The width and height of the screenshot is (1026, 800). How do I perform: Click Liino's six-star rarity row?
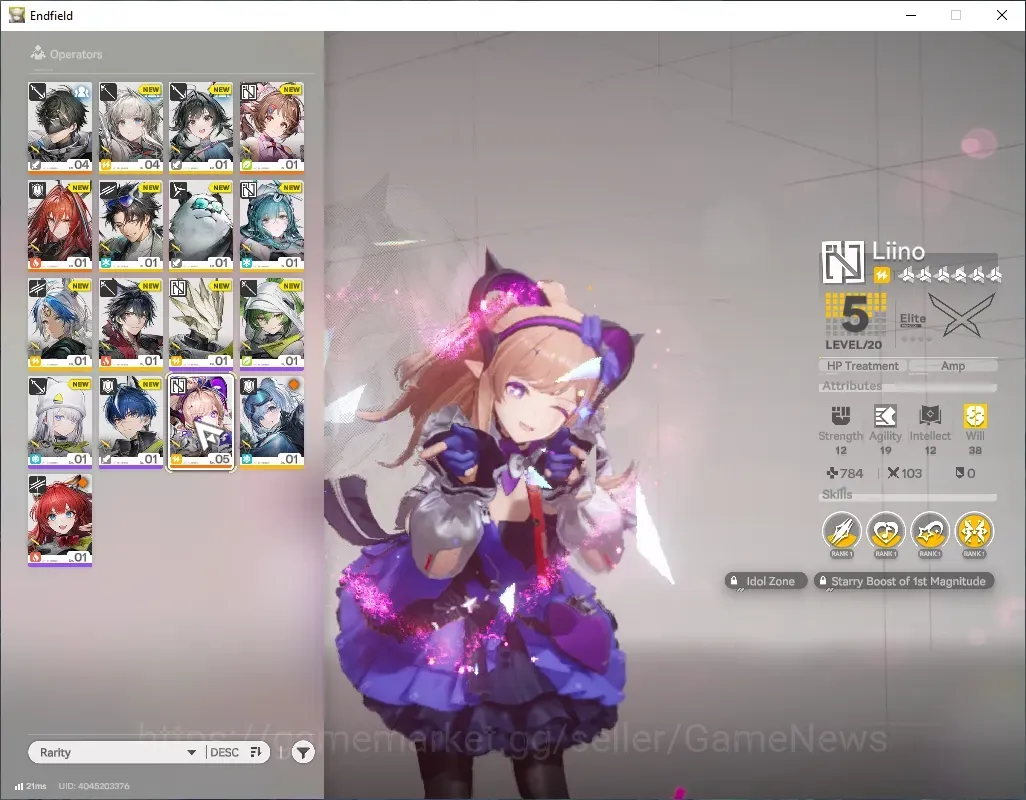pyautogui.click(x=950, y=275)
